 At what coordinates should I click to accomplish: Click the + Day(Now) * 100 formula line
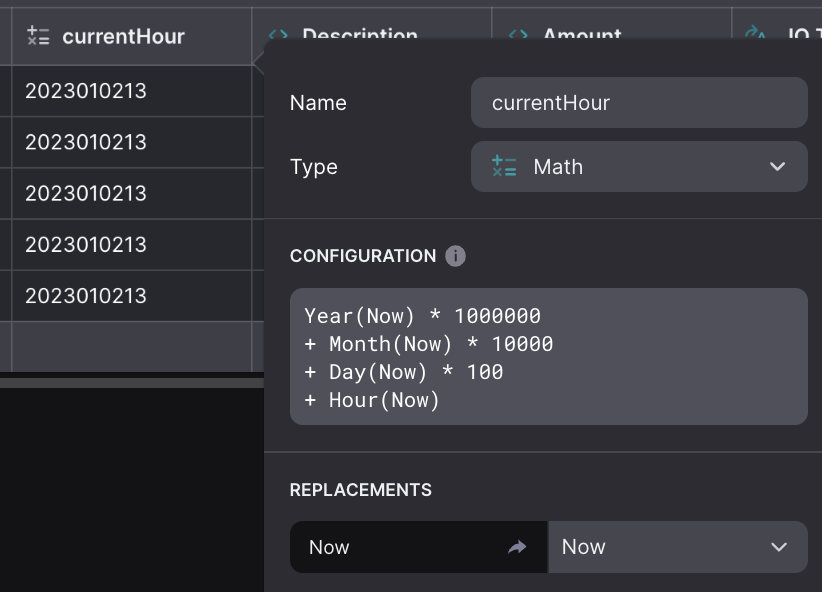point(404,372)
